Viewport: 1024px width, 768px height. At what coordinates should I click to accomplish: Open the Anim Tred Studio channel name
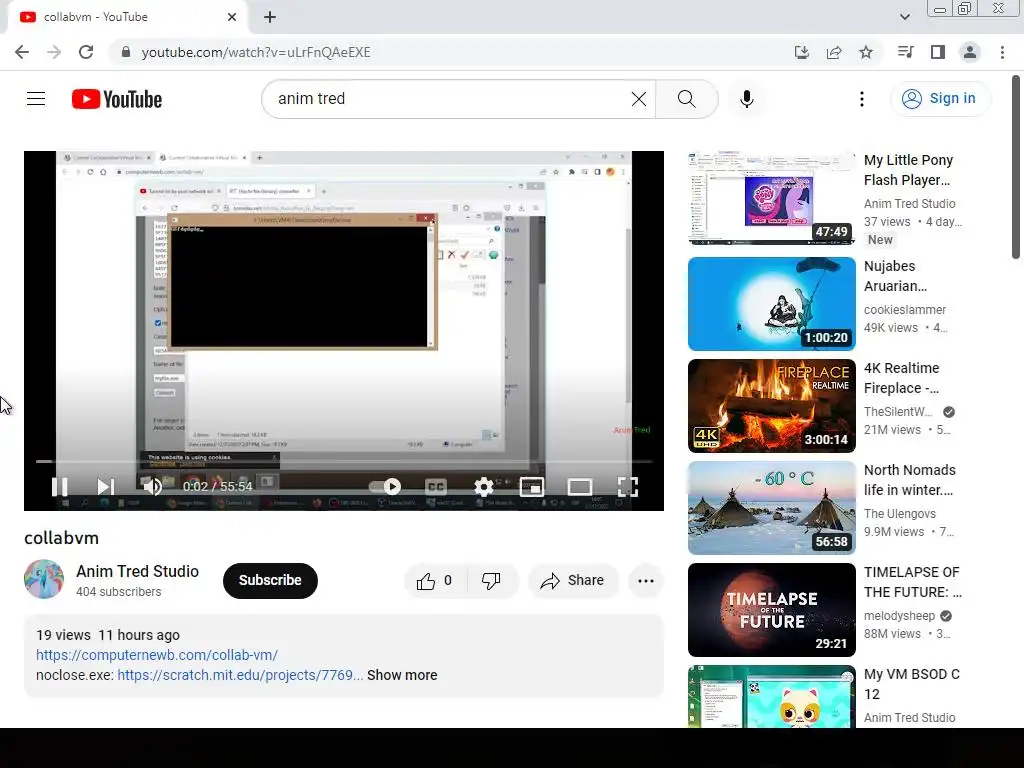tap(138, 571)
